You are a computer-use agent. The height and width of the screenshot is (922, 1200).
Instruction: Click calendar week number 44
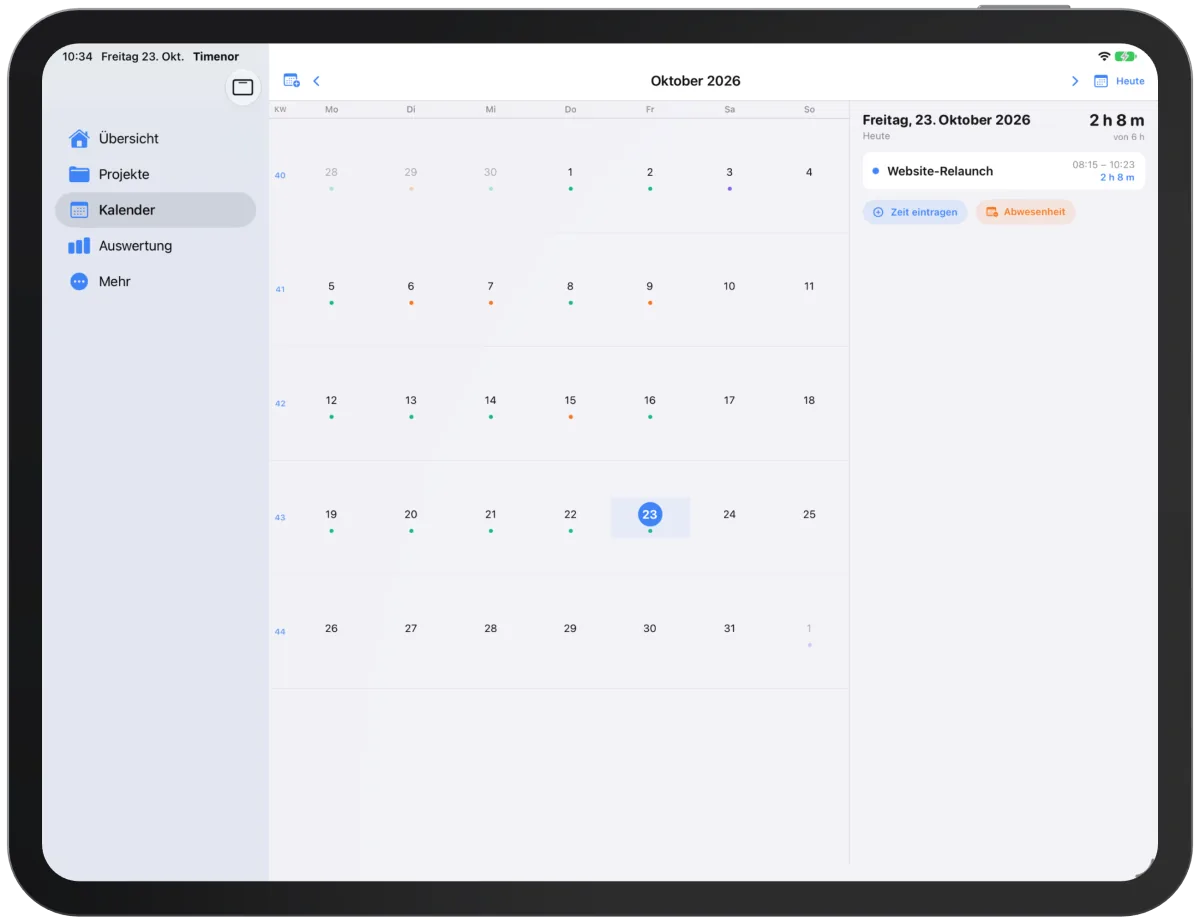coord(280,632)
